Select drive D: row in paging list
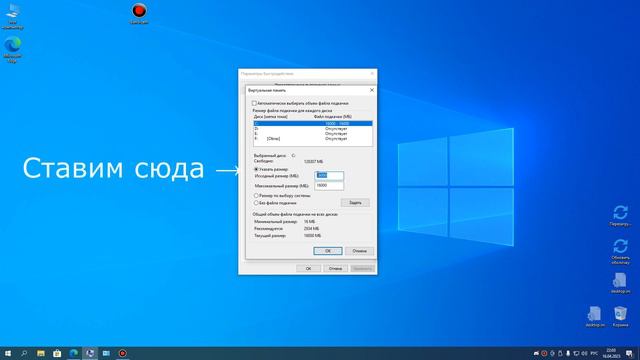 (x=313, y=129)
